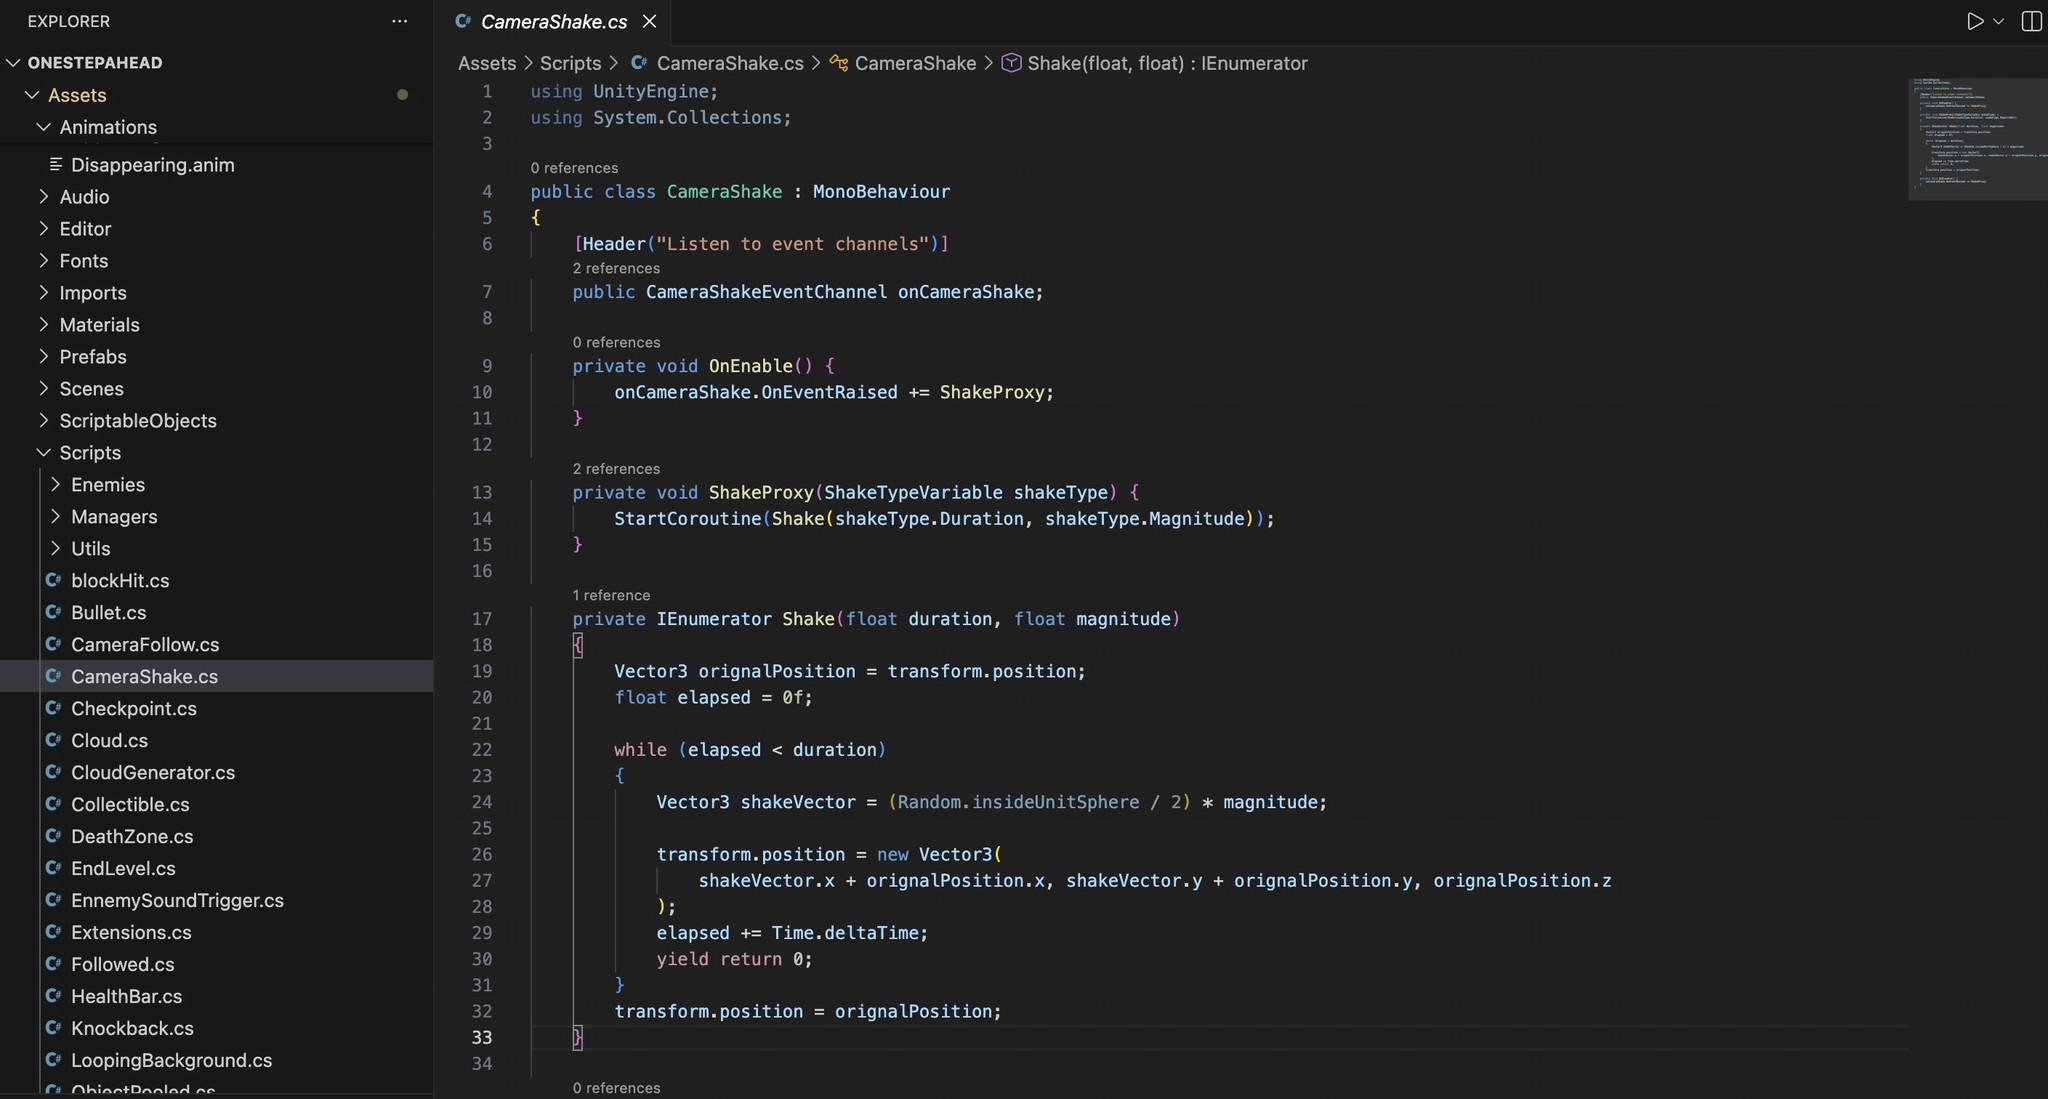Open CameraFollow.cs in the explorer

144,644
